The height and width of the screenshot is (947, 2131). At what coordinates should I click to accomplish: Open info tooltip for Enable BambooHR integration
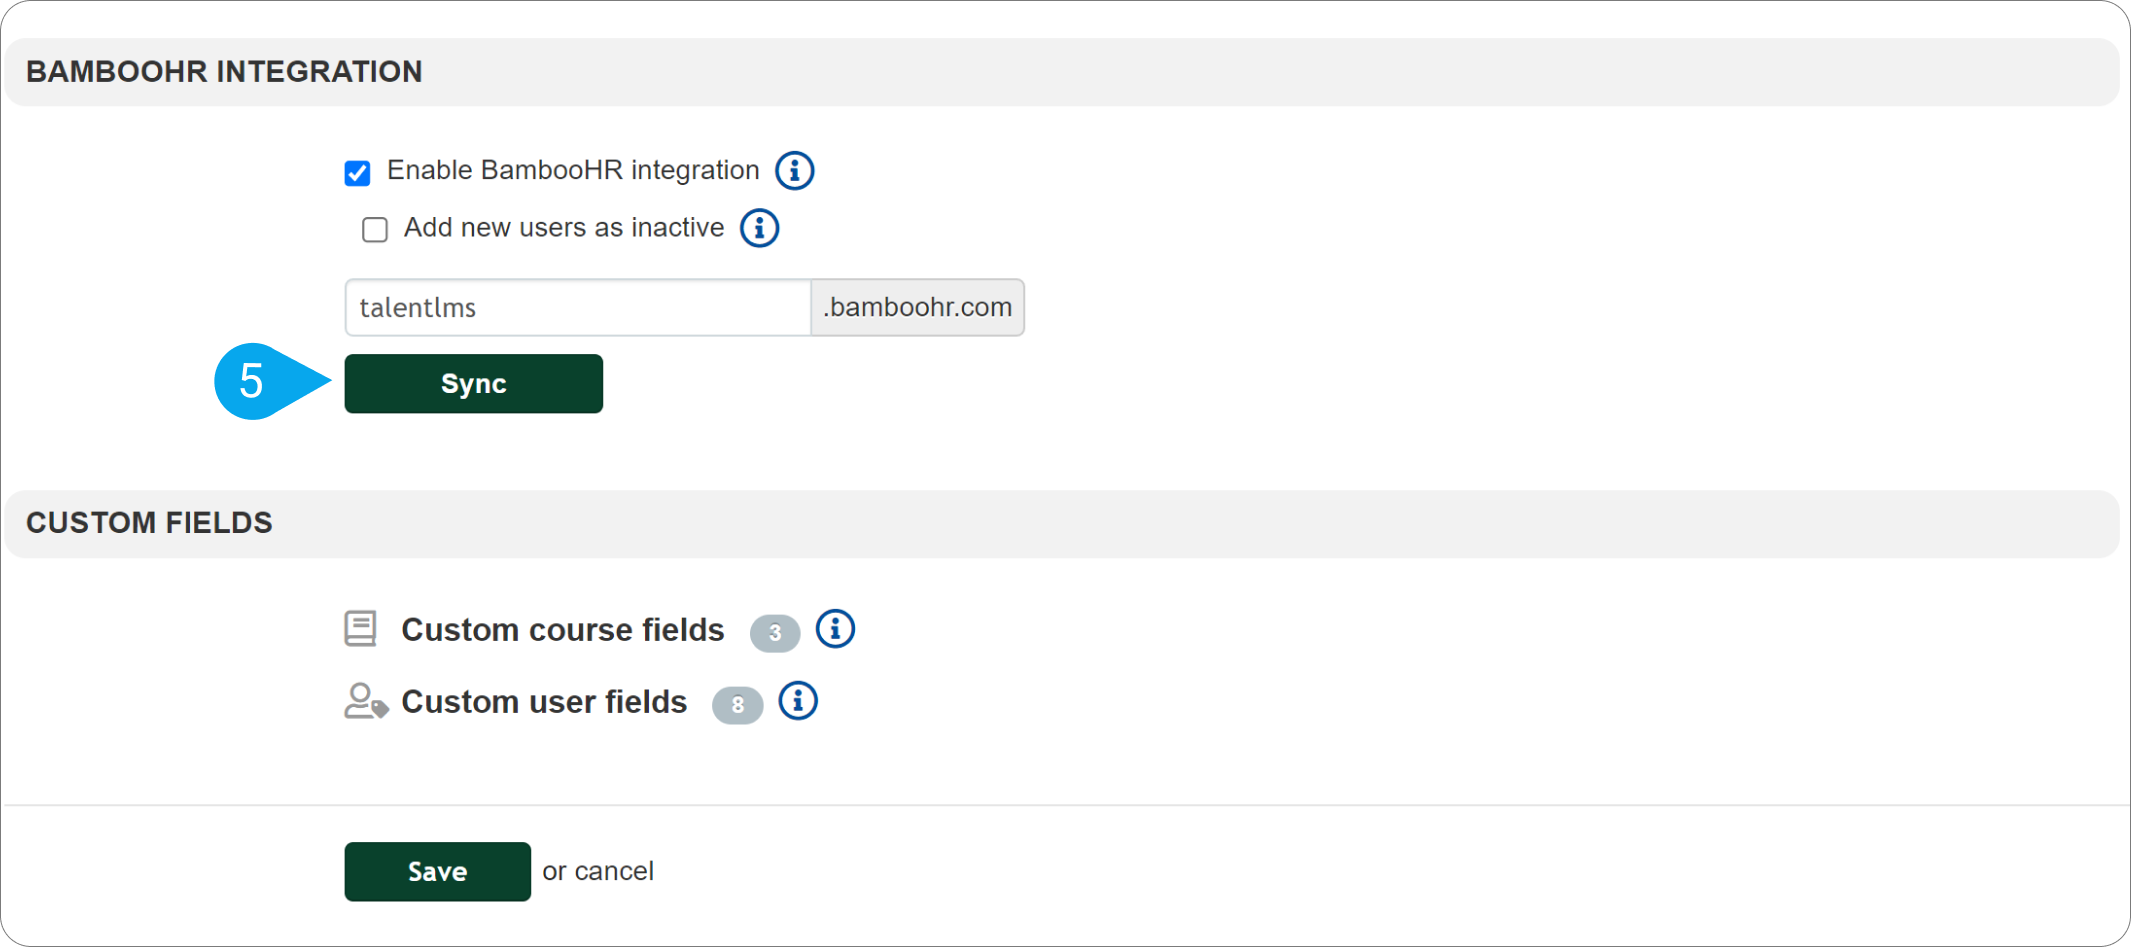[x=795, y=171]
